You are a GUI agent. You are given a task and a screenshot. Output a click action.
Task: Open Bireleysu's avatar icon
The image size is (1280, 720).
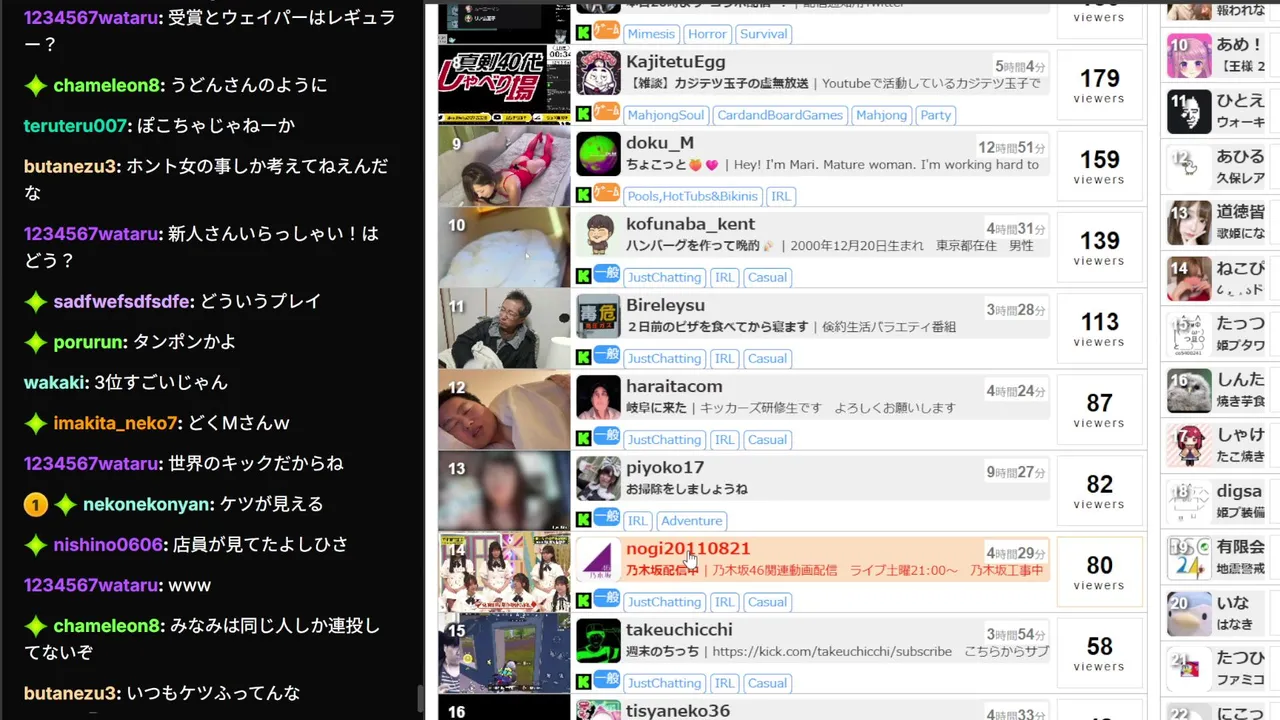(x=598, y=316)
